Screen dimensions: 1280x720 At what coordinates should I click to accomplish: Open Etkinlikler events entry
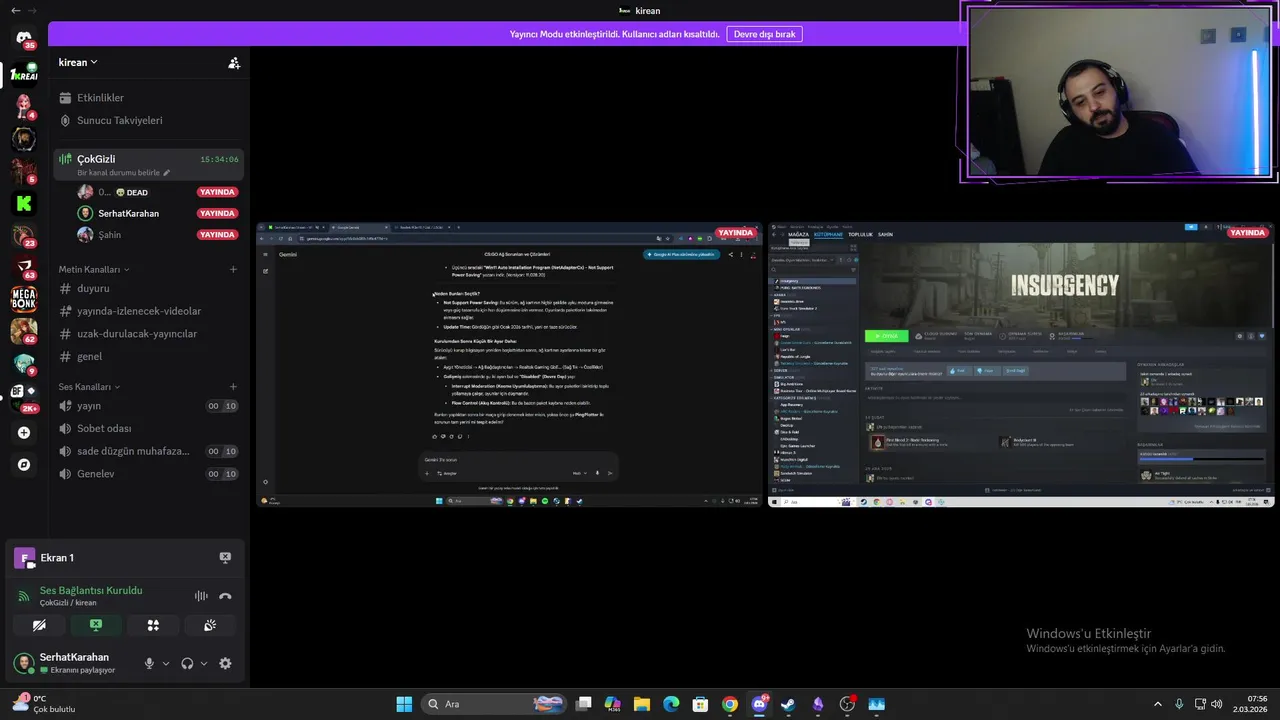(x=148, y=98)
